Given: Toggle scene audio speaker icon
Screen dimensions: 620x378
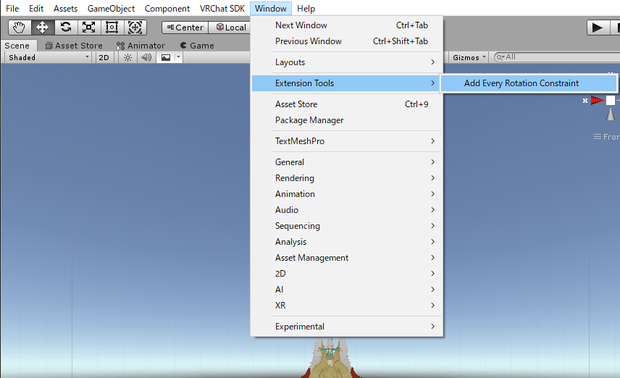Looking at the screenshot, I should [x=146, y=58].
